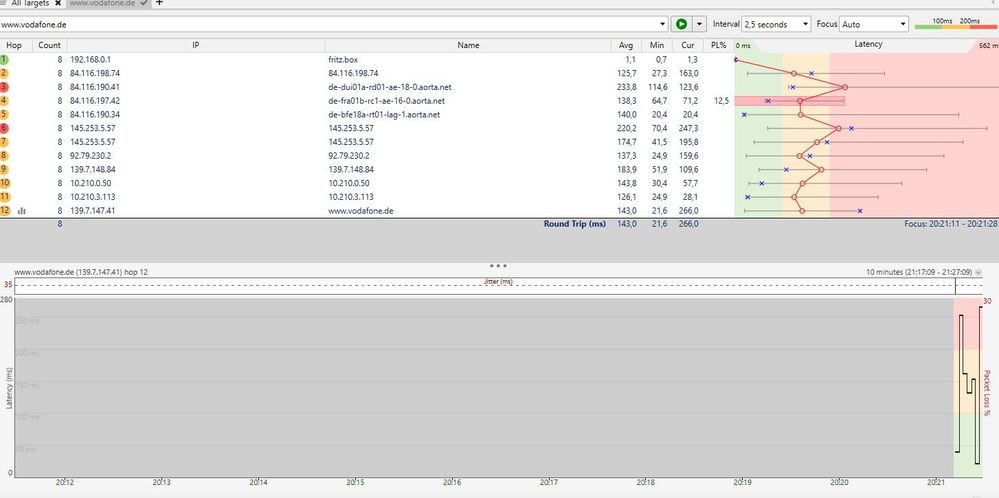Image resolution: width=999 pixels, height=498 pixels.
Task: Click the www.vodafone.de (139.7.147.41) hop 12 graph title
Action: tap(81, 272)
